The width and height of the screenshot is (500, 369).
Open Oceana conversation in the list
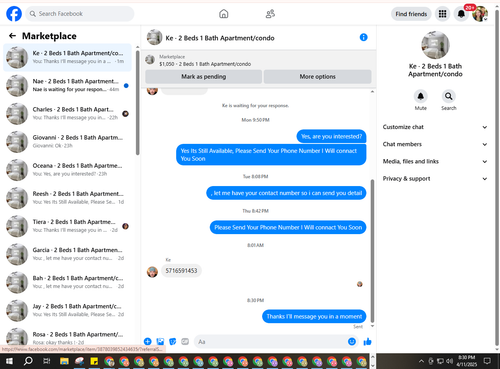pos(68,170)
